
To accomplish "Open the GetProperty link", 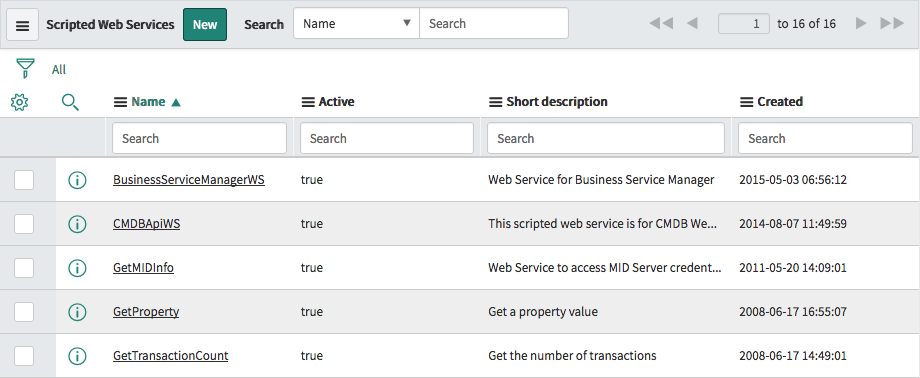I will tap(146, 312).
